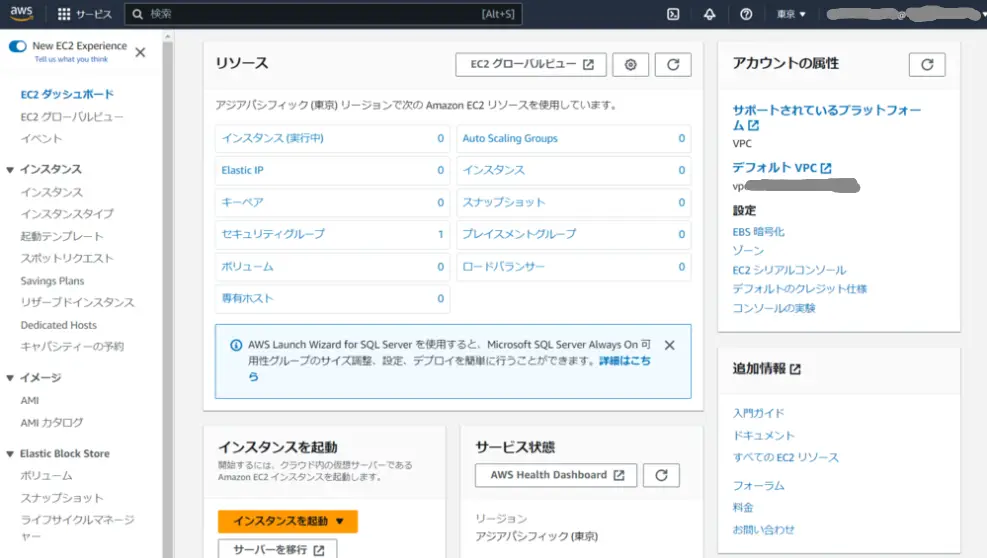The width and height of the screenshot is (987, 558).
Task: Click the external link icon after サポートされているプラットフォーム
Action: pyautogui.click(x=753, y=125)
